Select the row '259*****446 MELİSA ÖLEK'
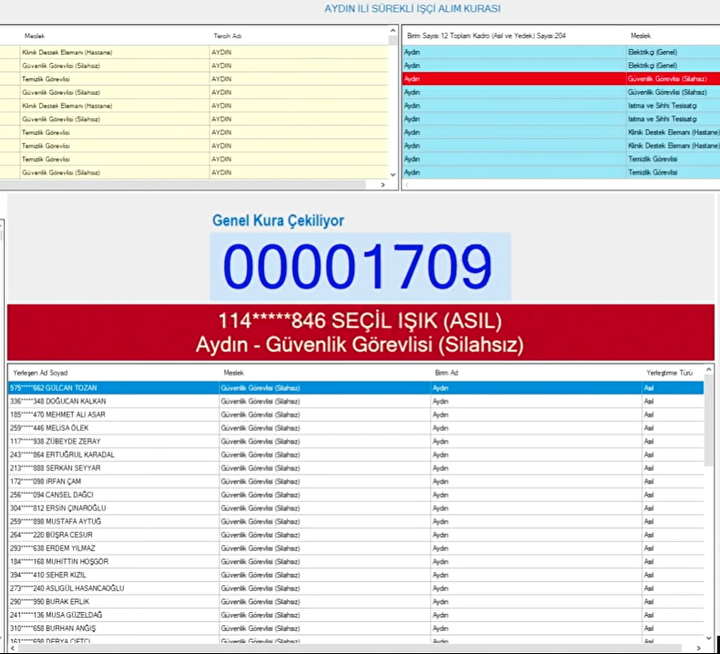This screenshot has height=654, width=720. (x=356, y=428)
